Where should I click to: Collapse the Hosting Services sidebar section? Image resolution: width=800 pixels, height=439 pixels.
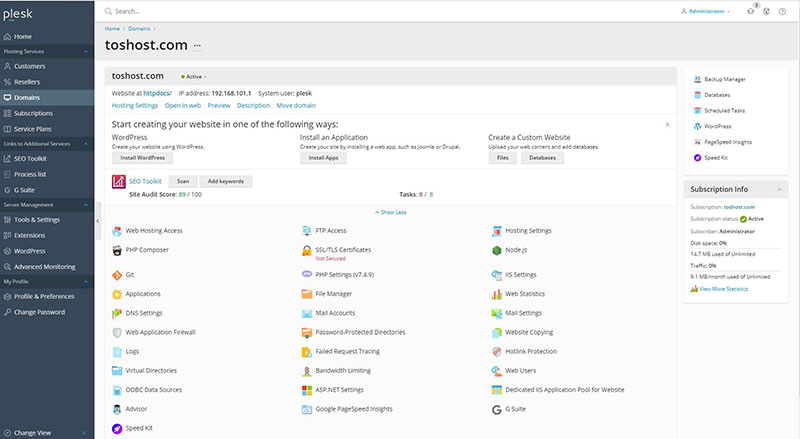click(x=85, y=52)
